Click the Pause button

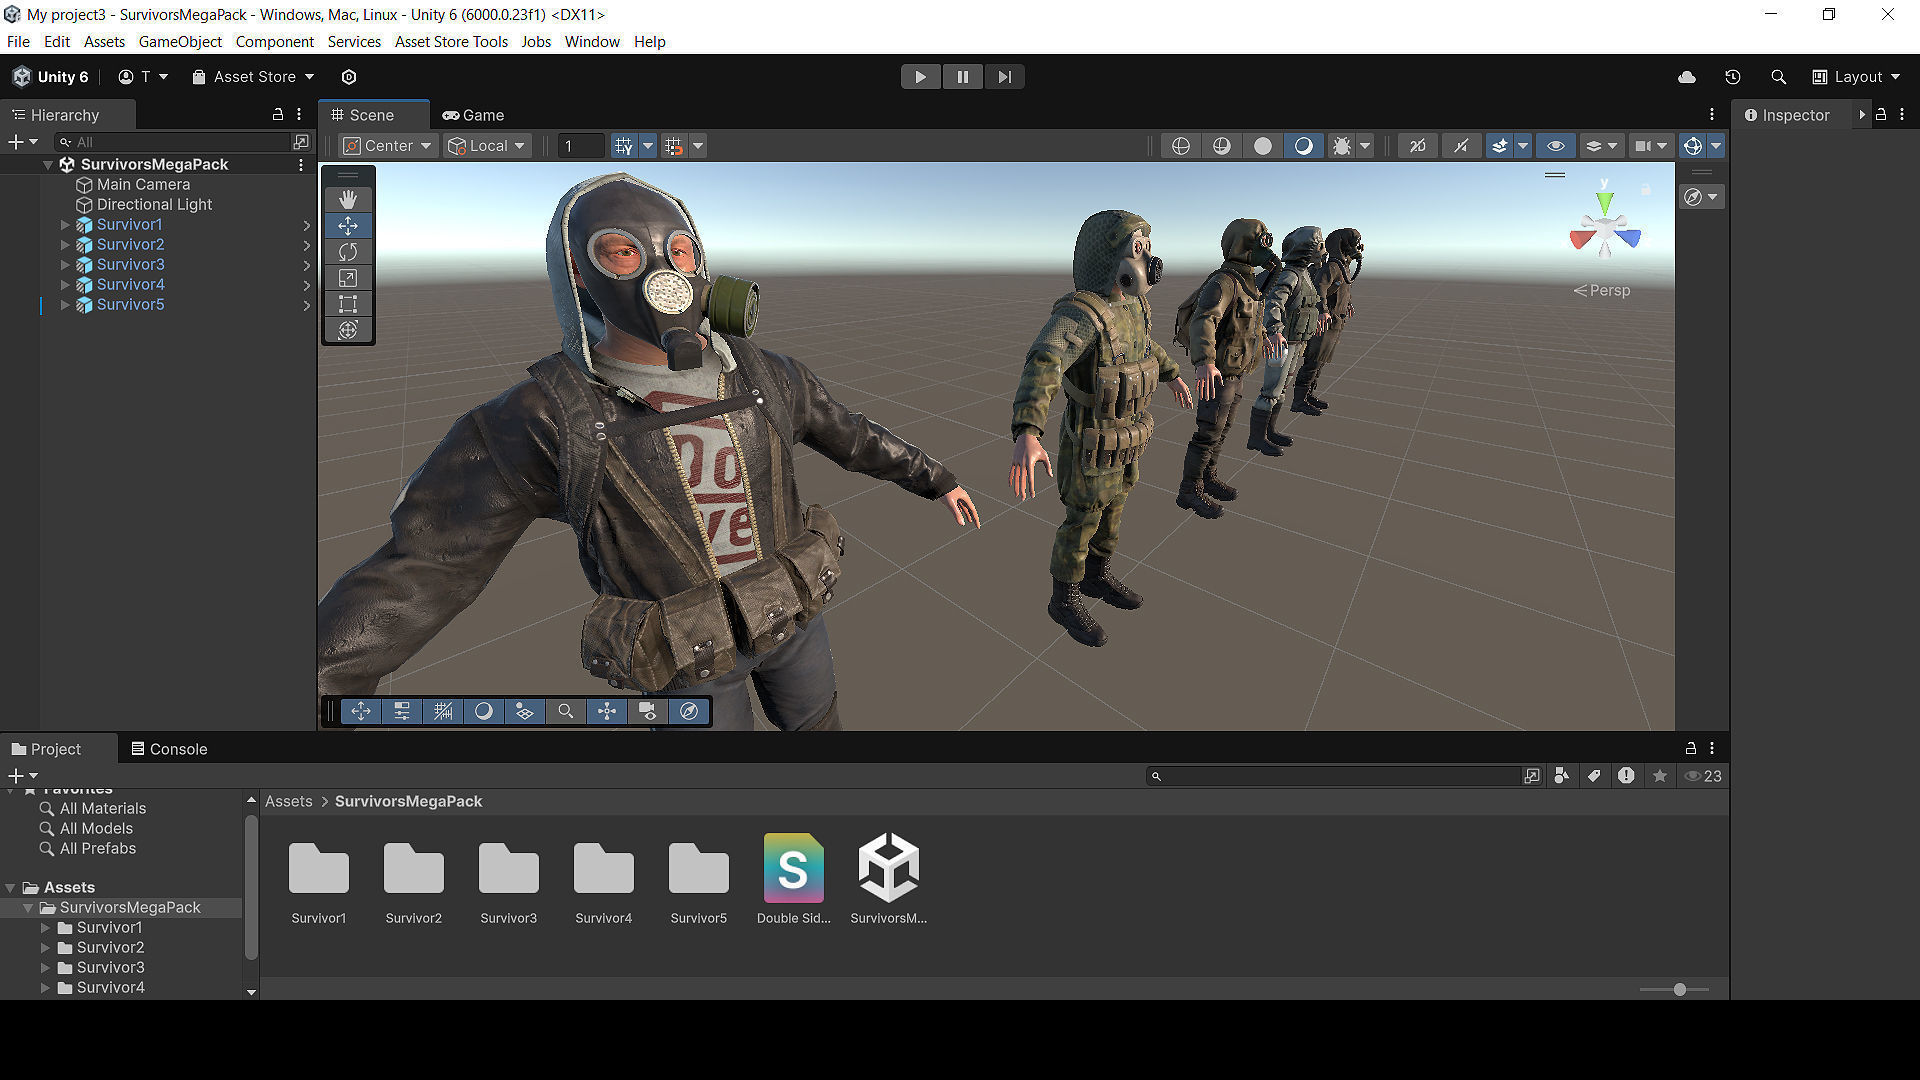tap(962, 77)
